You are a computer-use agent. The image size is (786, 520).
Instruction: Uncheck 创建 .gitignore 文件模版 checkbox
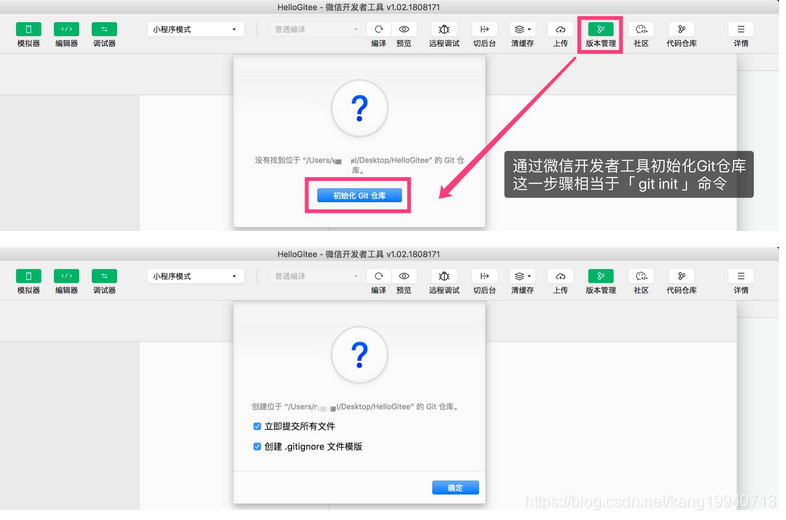click(x=257, y=446)
